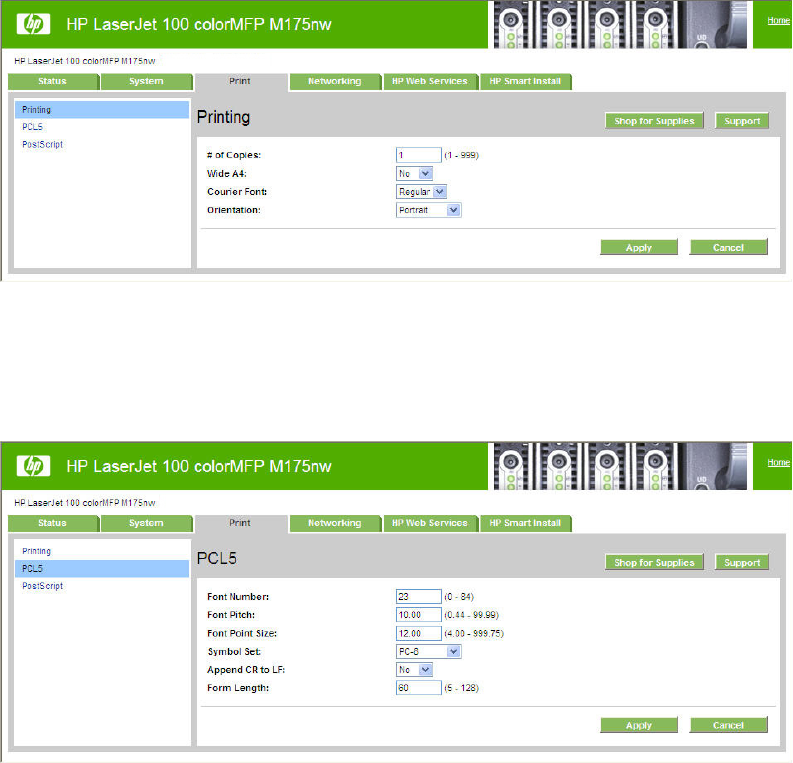
Task: Open HP Smart Install tab on the upper Printing page
Action: pos(525,81)
